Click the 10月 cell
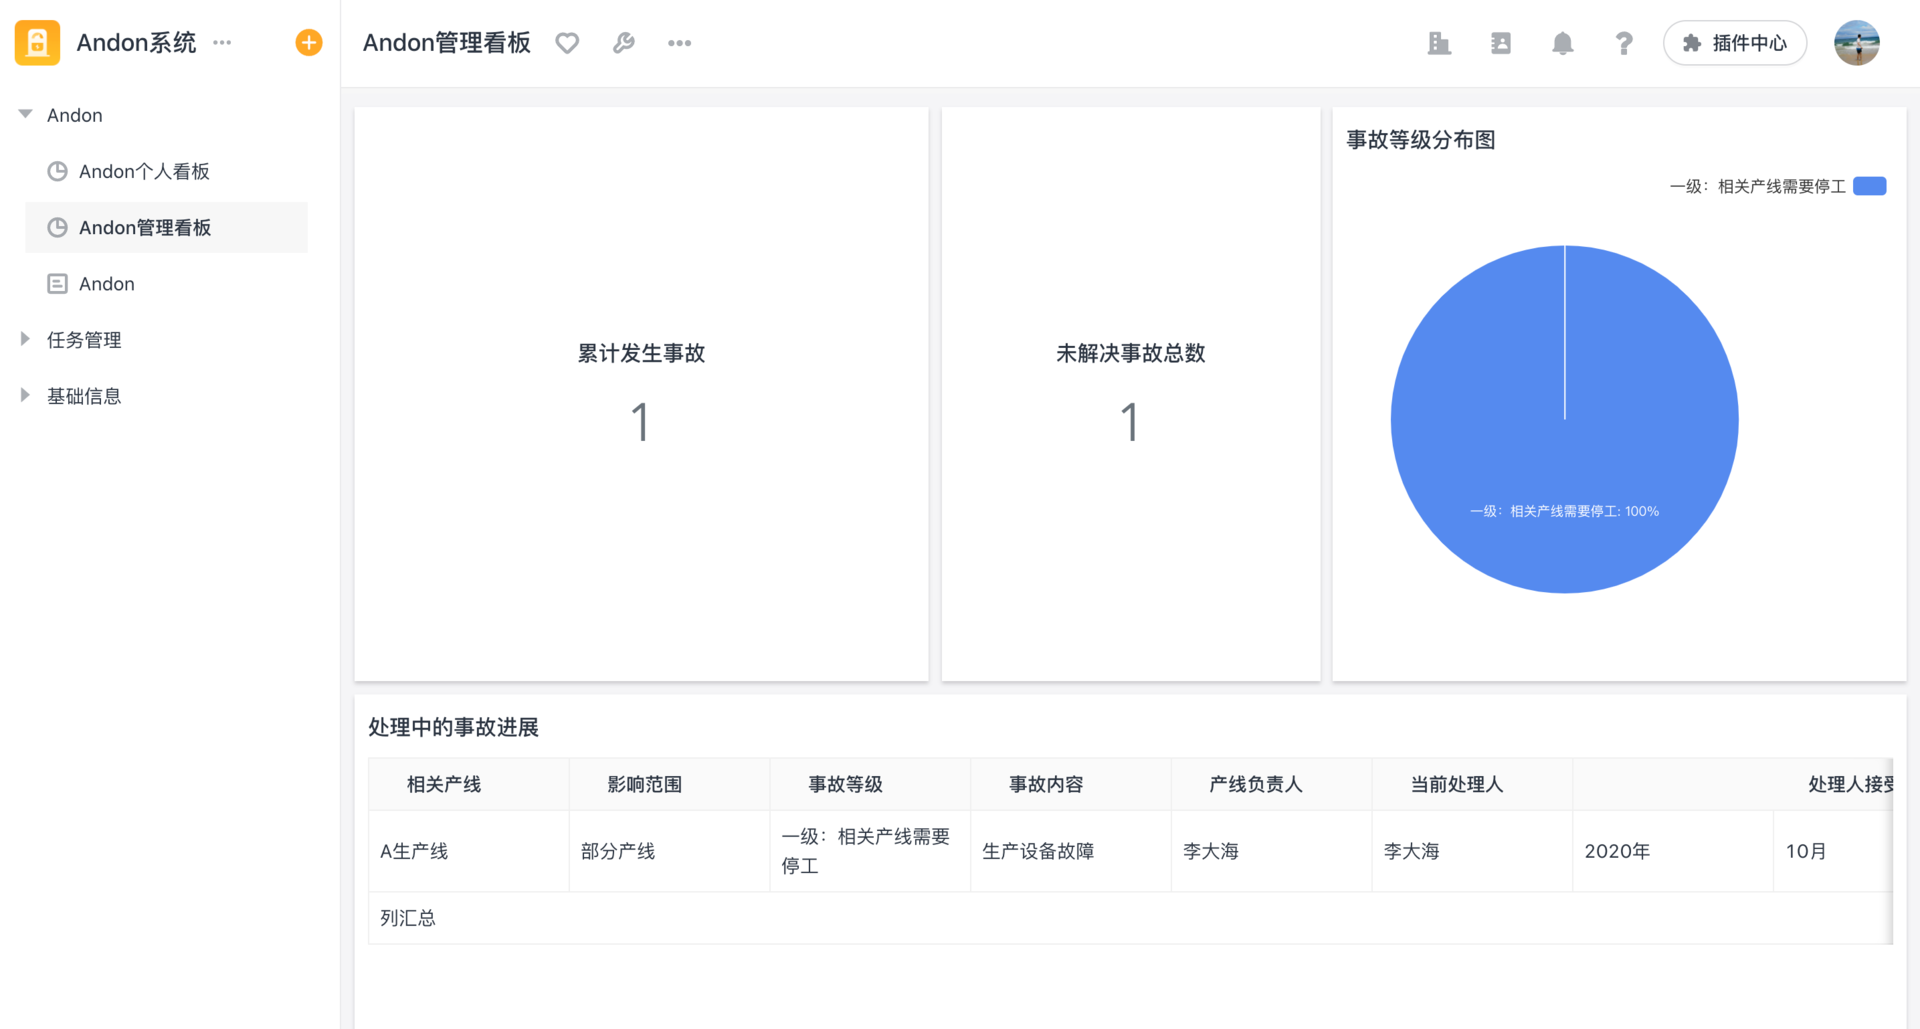Screen dimensions: 1920x1029 pos(1833,851)
